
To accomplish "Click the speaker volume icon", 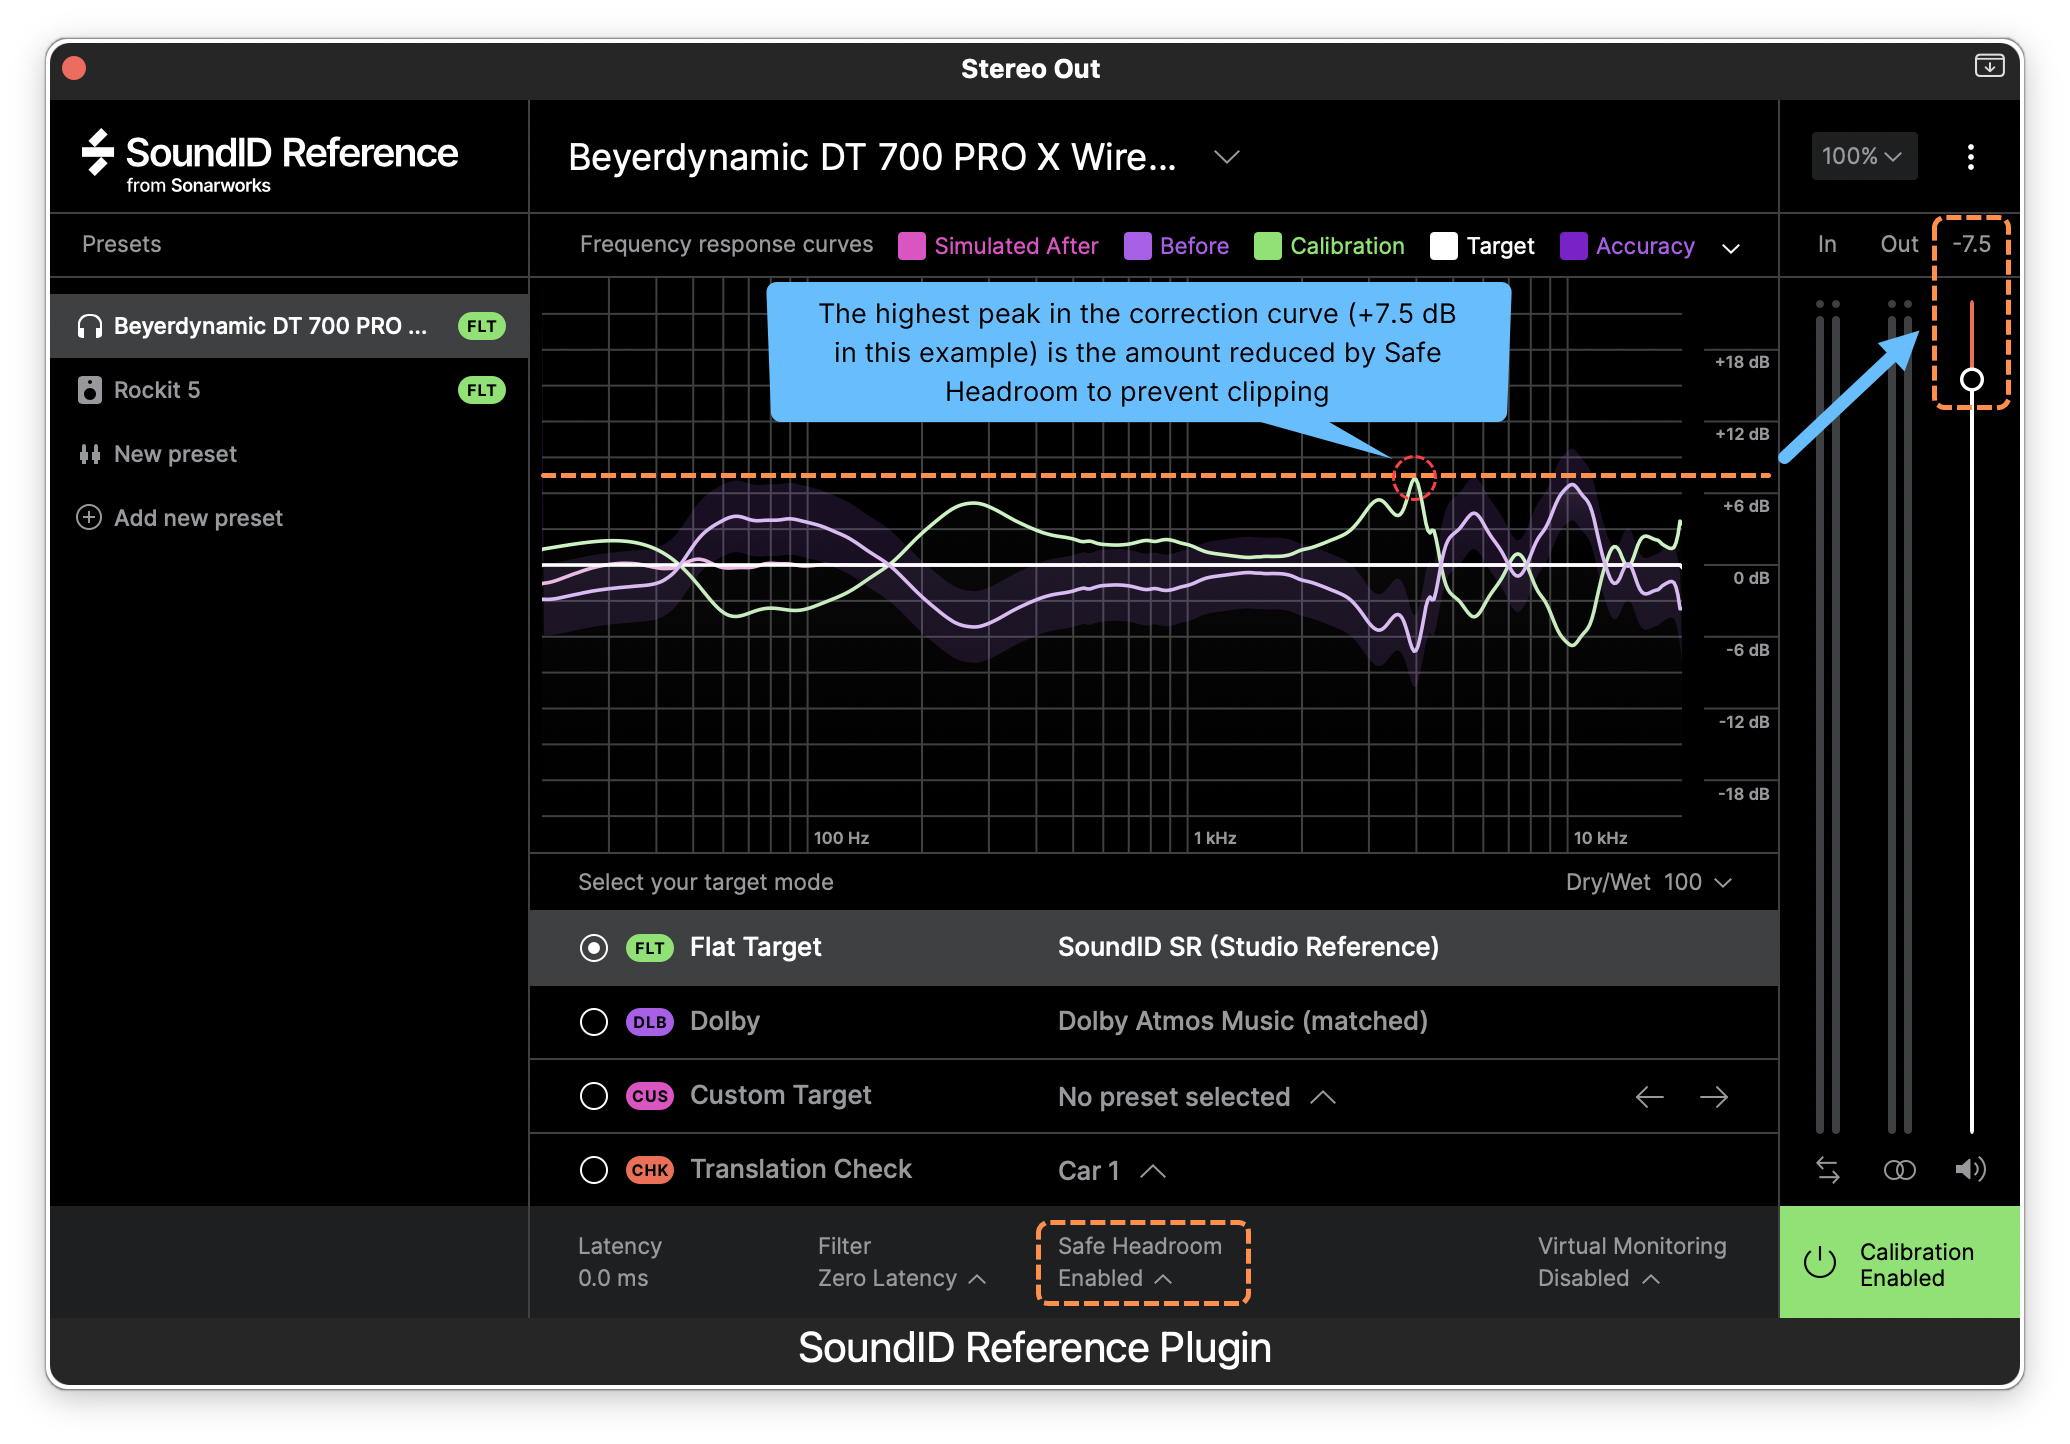I will pos(1970,1169).
